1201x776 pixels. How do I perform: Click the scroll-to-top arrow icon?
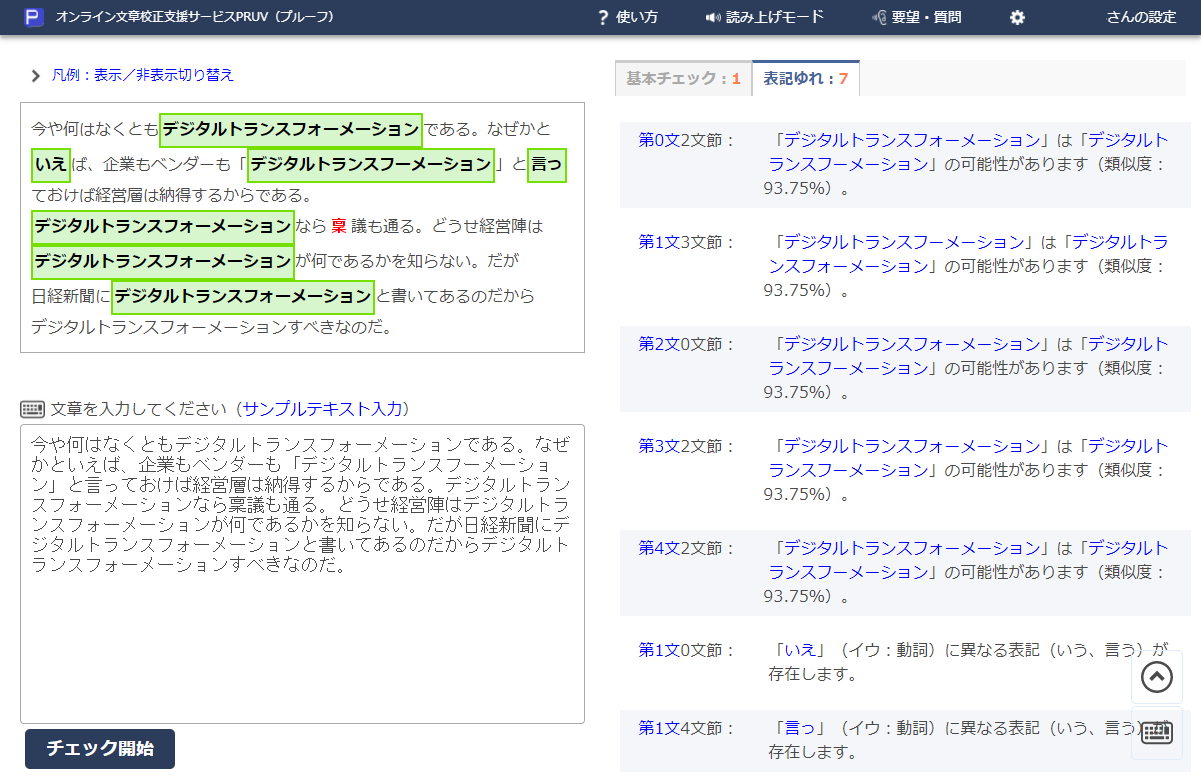1156,678
